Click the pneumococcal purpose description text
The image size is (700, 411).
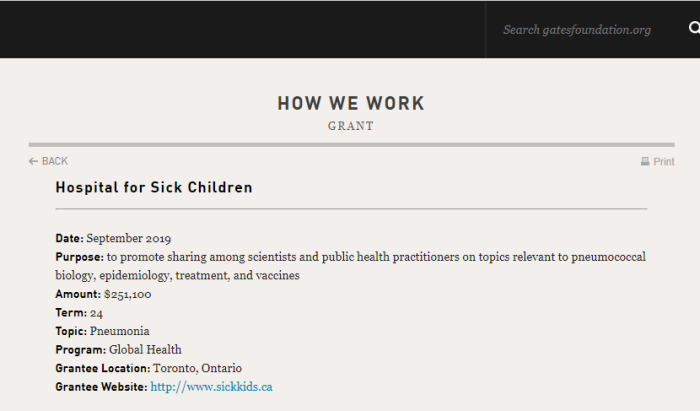click(350, 266)
